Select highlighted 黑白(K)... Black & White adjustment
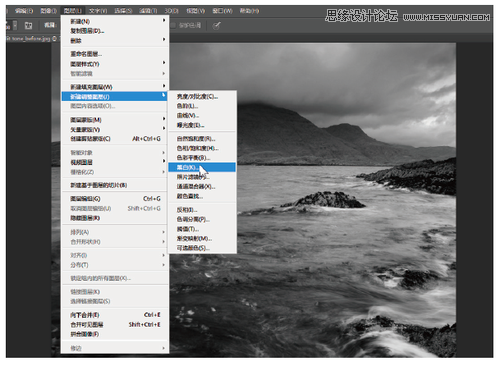Screen dimensions: 500x366 (x=202, y=167)
